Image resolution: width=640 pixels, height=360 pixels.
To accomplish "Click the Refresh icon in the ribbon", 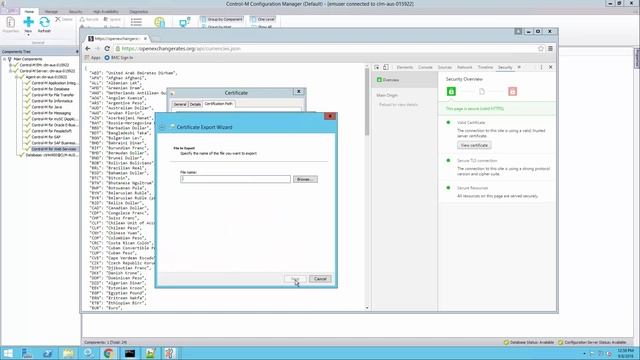I will tap(44, 22).
